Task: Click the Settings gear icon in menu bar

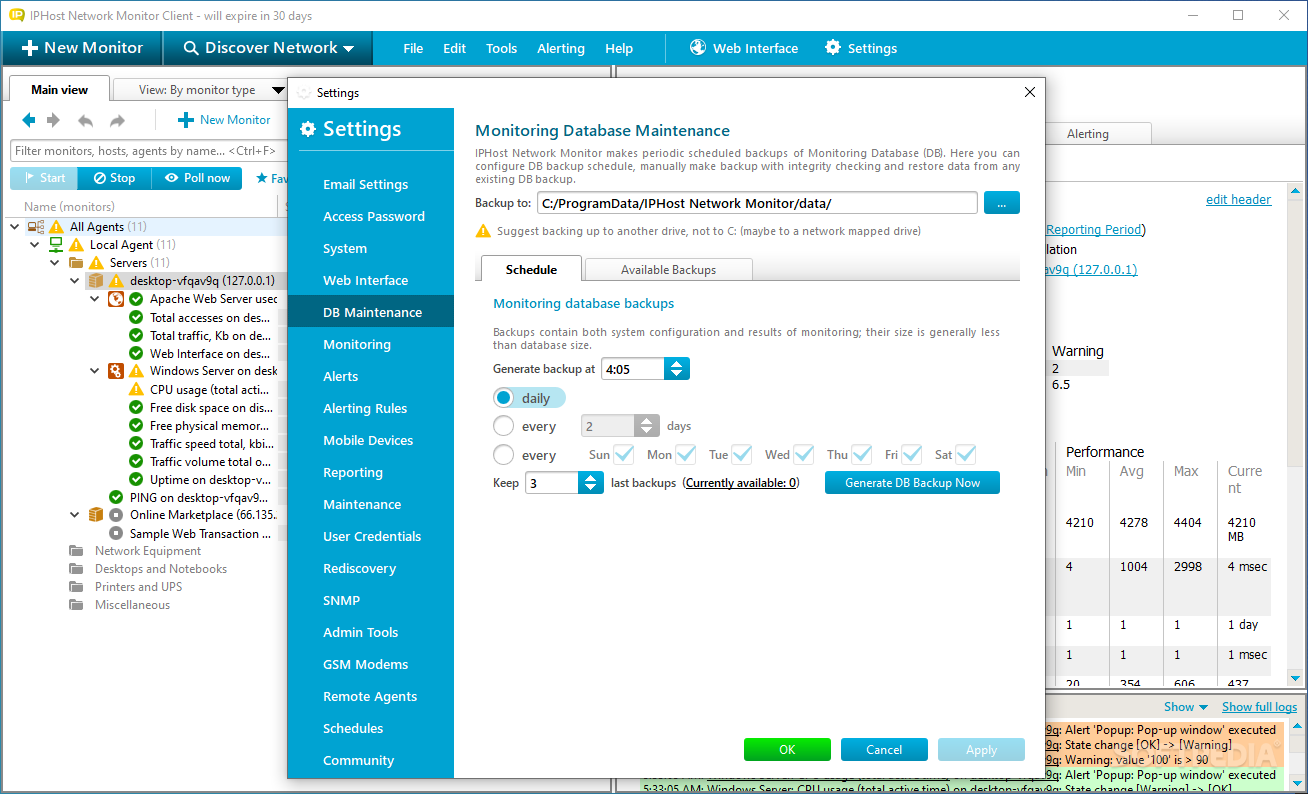Action: (833, 47)
